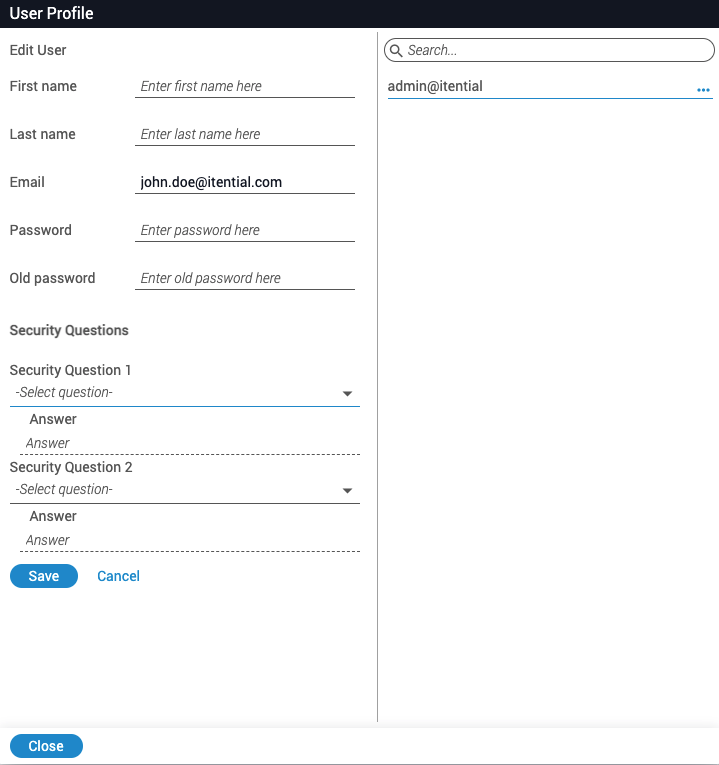The height and width of the screenshot is (765, 719).
Task: Click the Old password input field
Action: [x=245, y=279]
